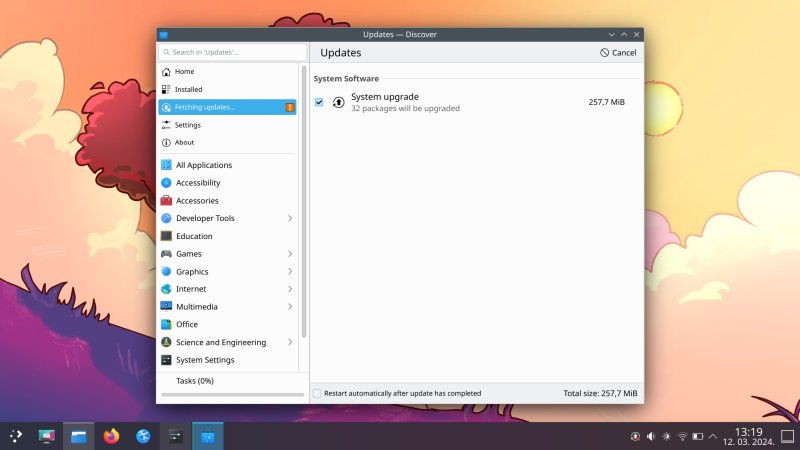This screenshot has width=800, height=450.
Task: Click the Total size: 257,7 MiB text
Action: coord(600,393)
